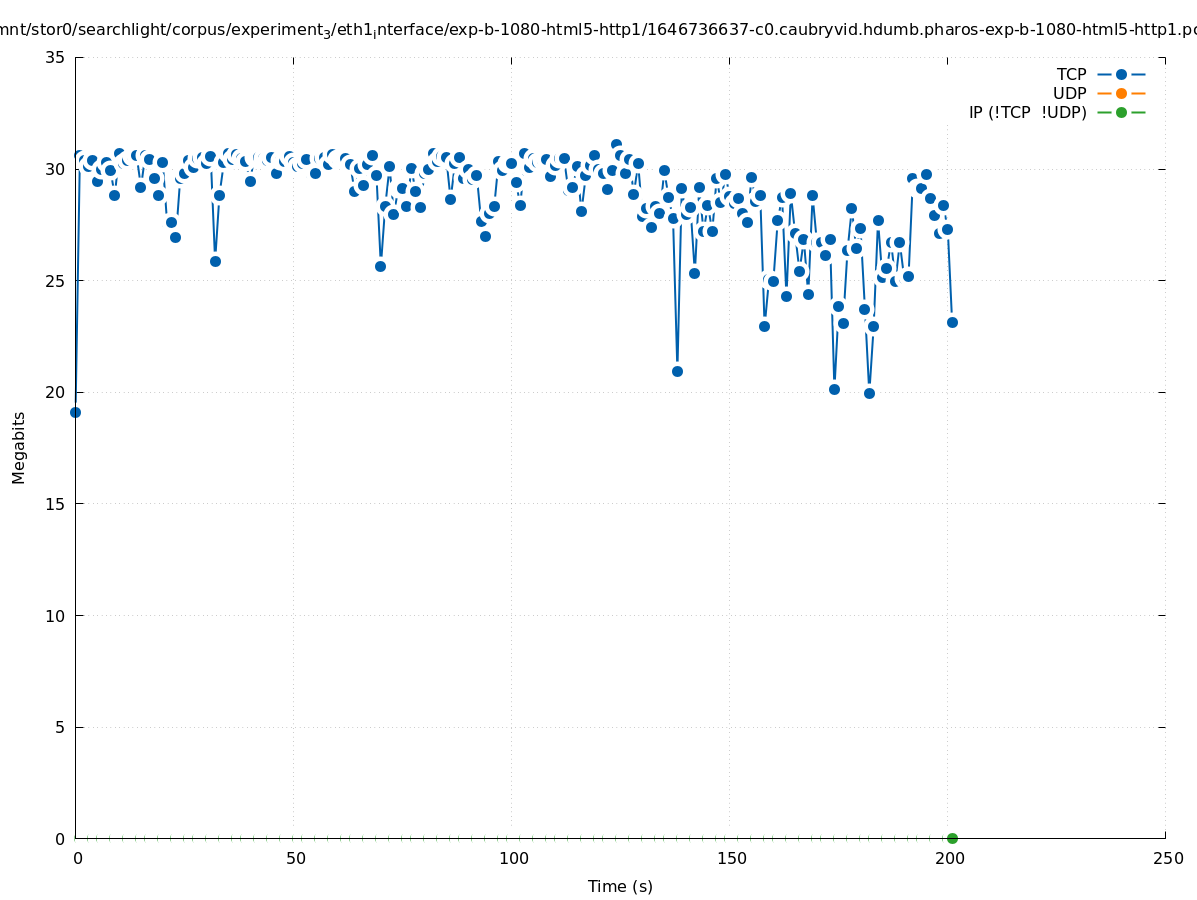Click the 15 tick label on y-axis
The image size is (1197, 900).
point(55,504)
